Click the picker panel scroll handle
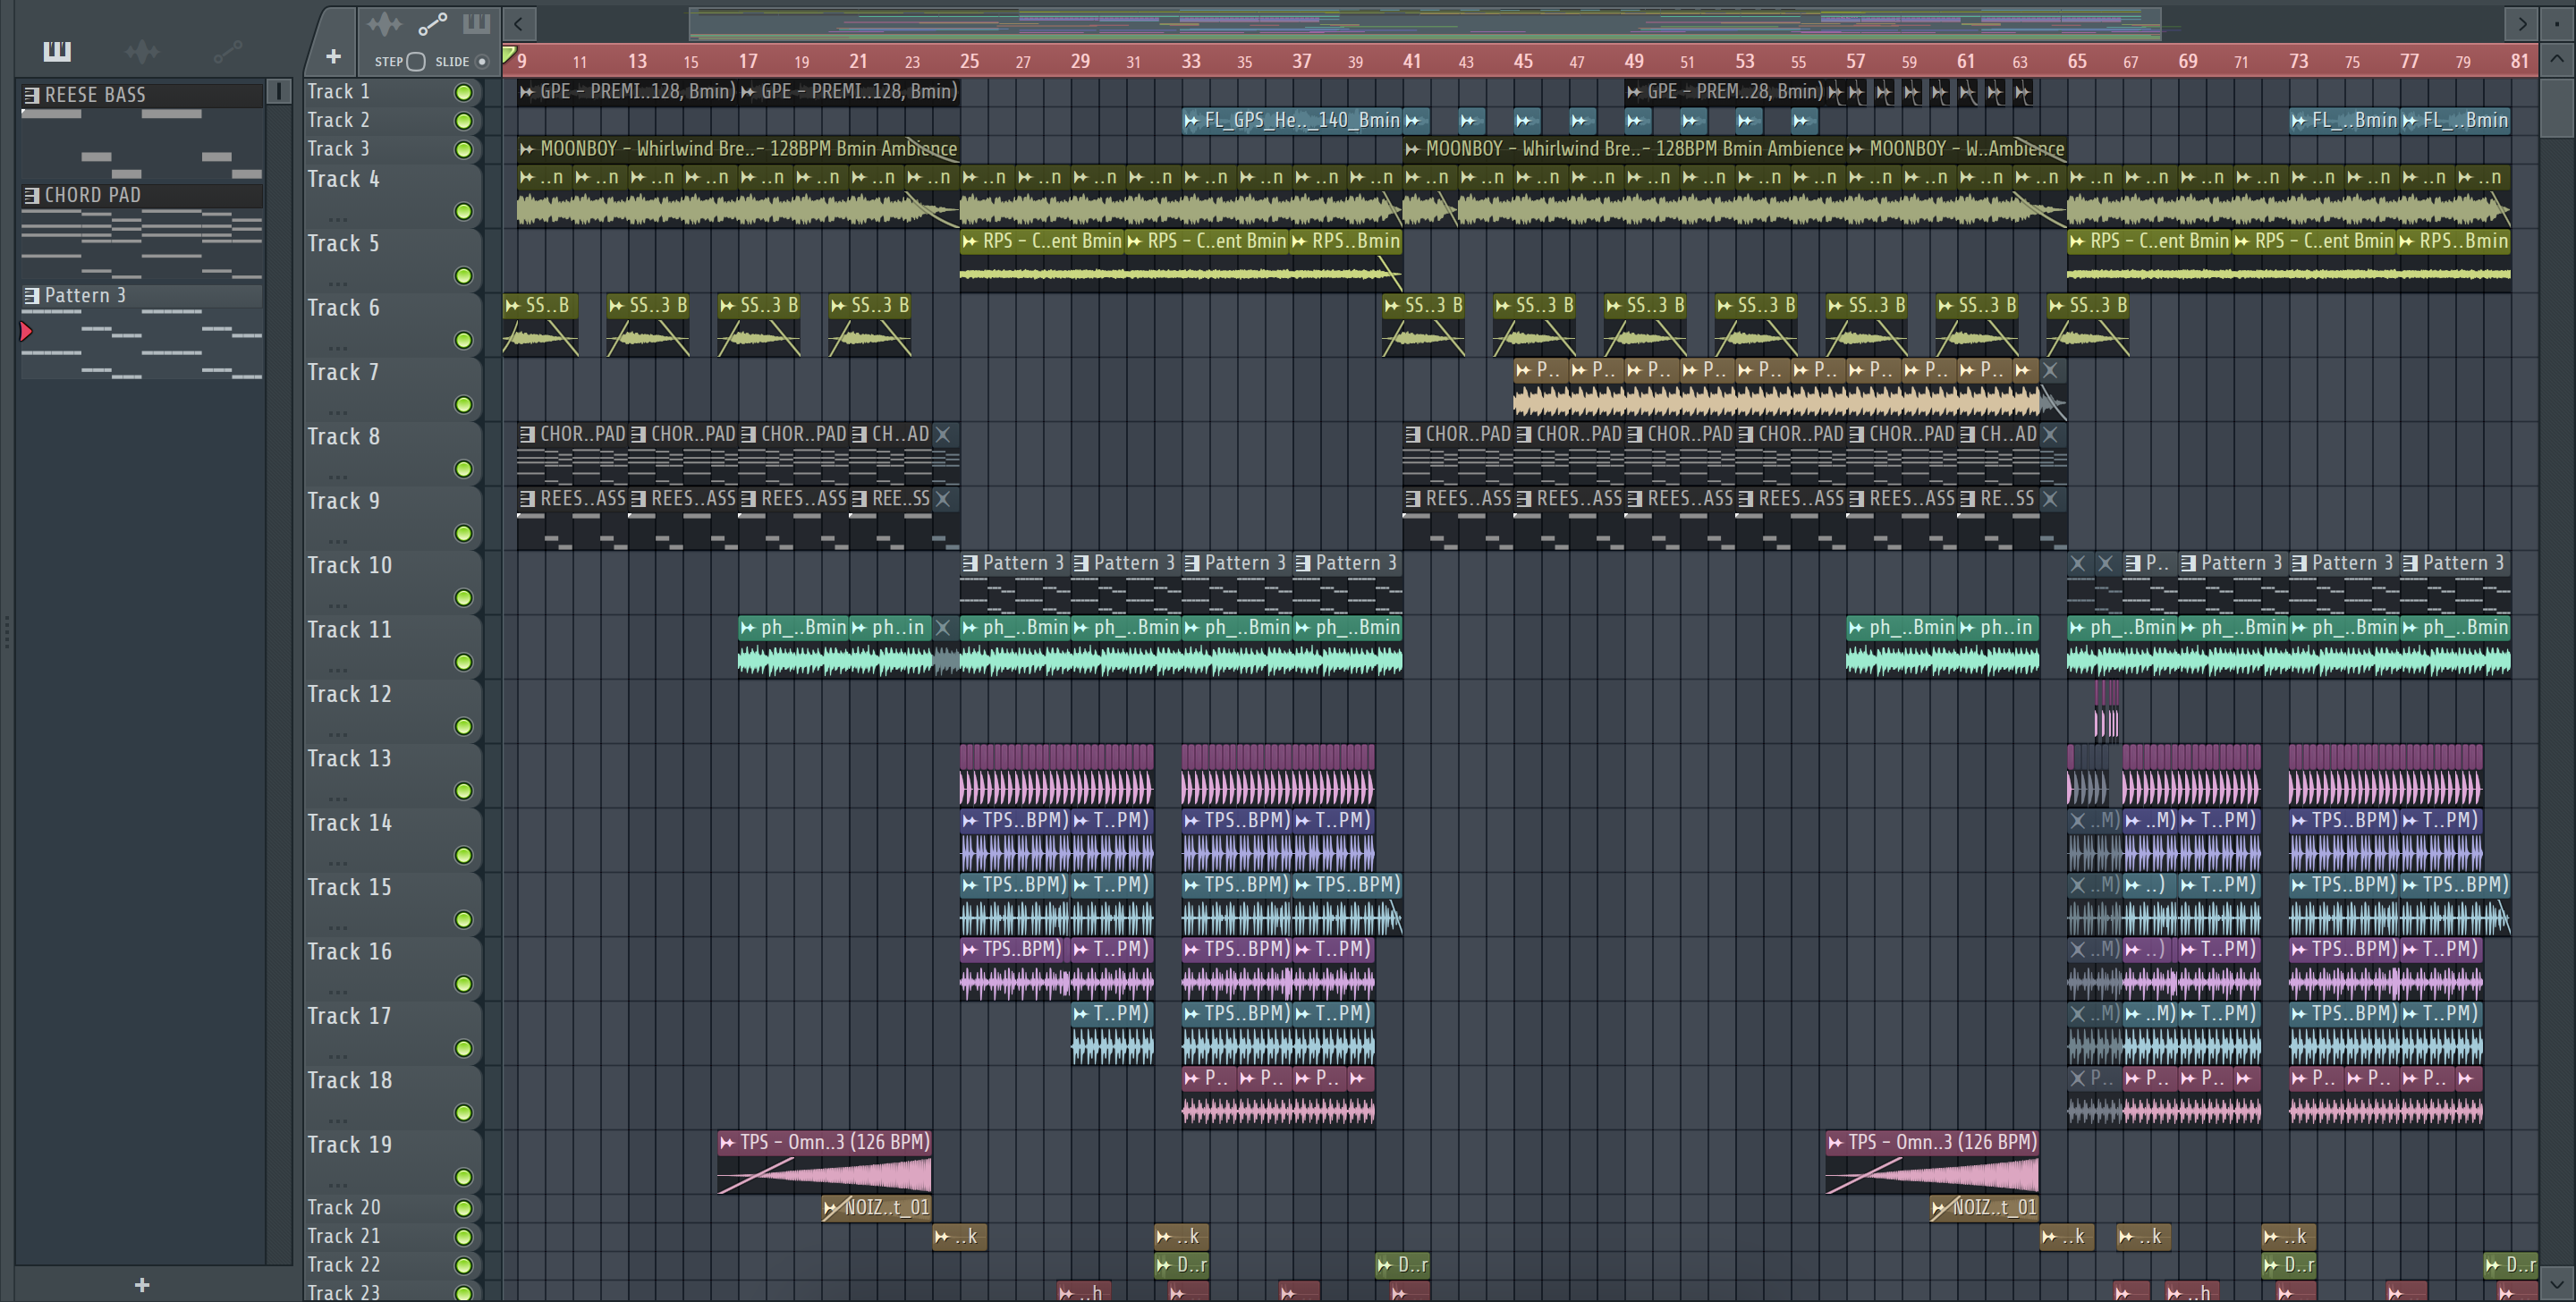 (279, 92)
